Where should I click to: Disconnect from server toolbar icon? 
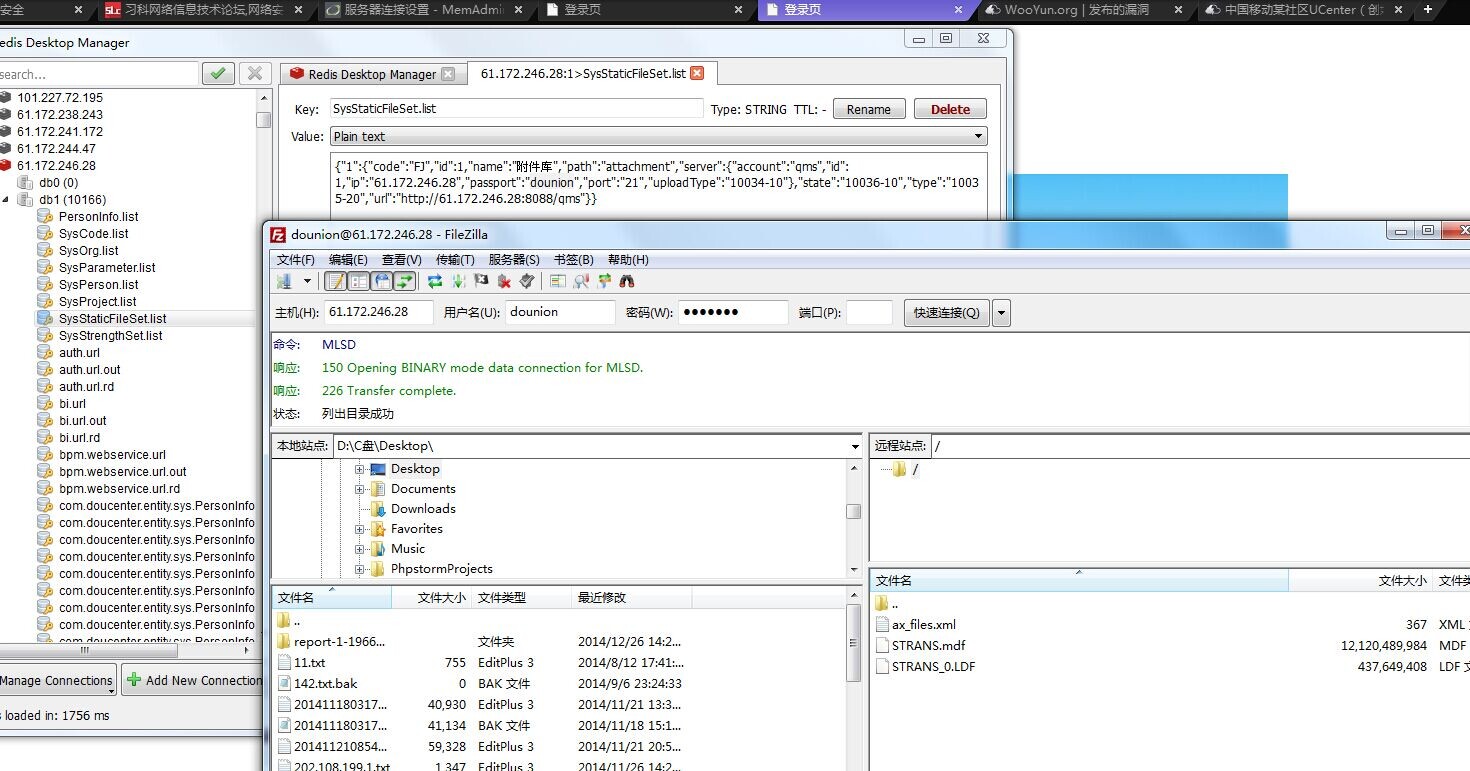coord(504,281)
